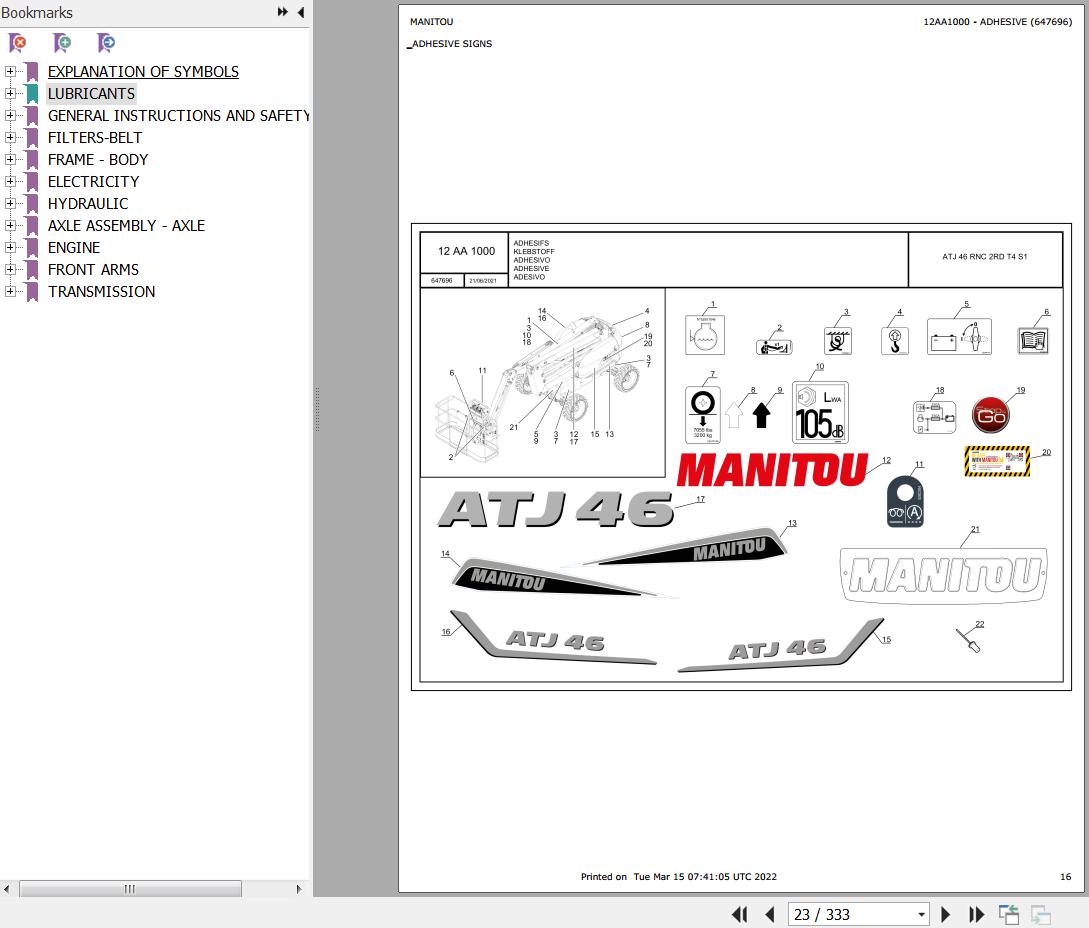Image resolution: width=1089 pixels, height=928 pixels.
Task: Jump to the last page
Action: (x=976, y=914)
